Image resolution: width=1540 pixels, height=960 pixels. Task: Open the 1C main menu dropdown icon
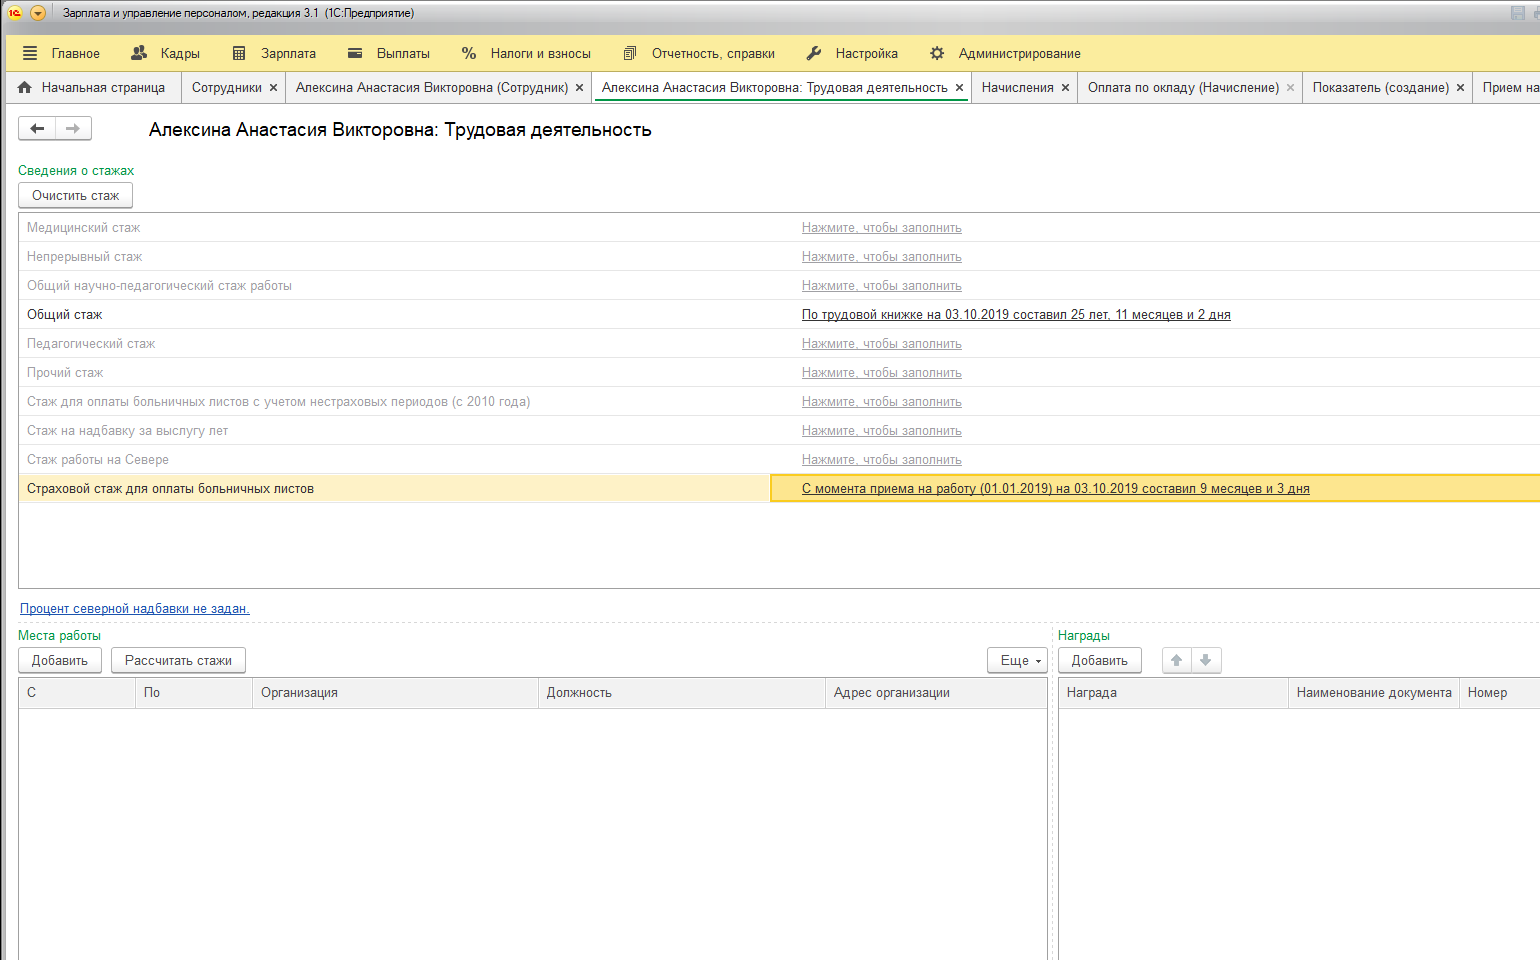(x=38, y=13)
